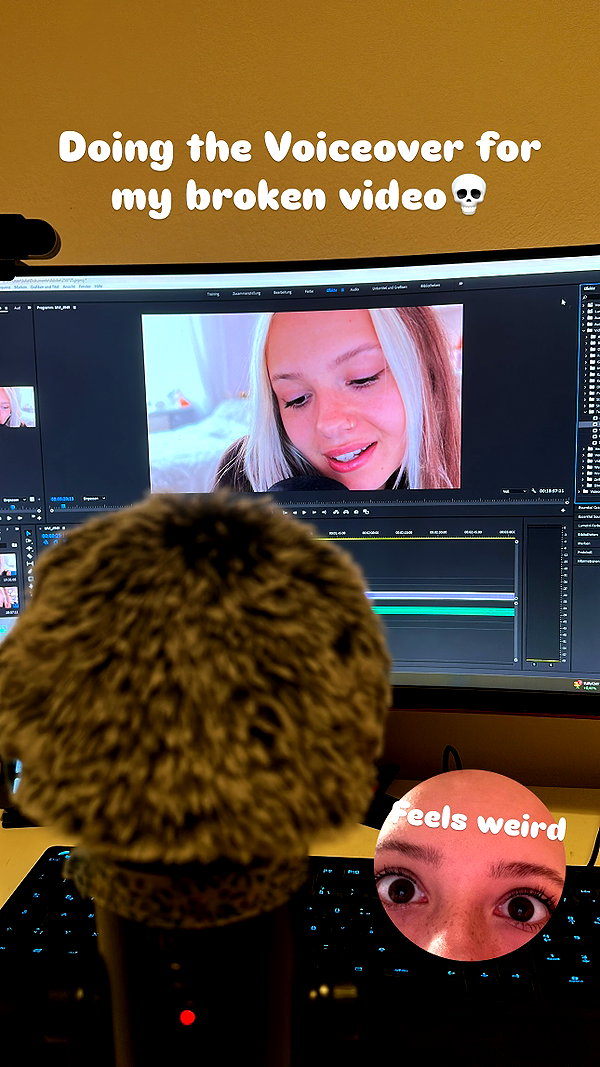600x1067 pixels.
Task: Switch to the Audio workspace
Action: pyautogui.click(x=354, y=290)
